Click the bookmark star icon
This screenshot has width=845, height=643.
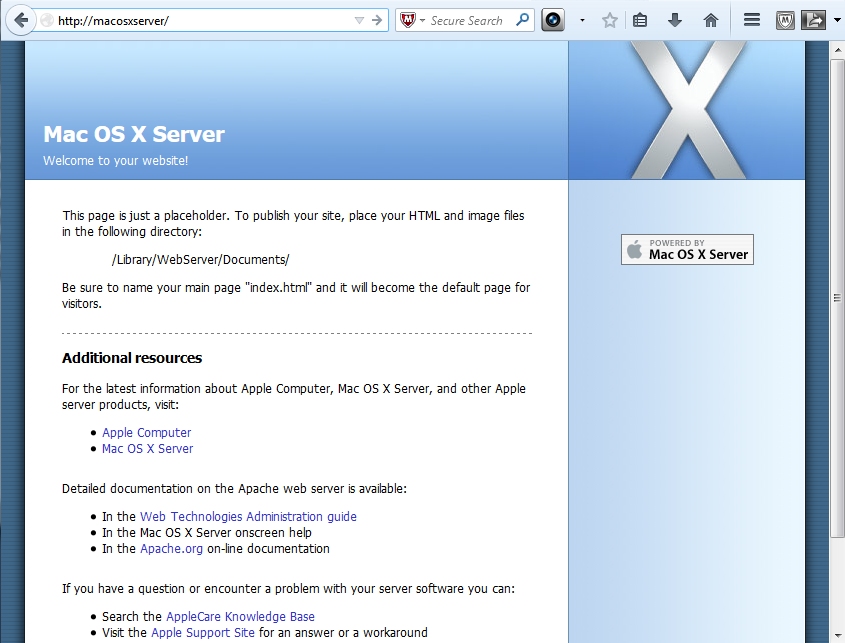point(609,20)
